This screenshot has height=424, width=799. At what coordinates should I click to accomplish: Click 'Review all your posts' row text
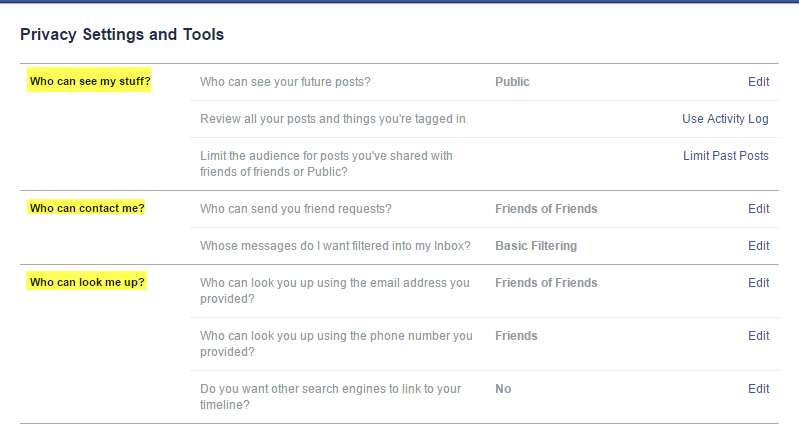click(x=333, y=119)
